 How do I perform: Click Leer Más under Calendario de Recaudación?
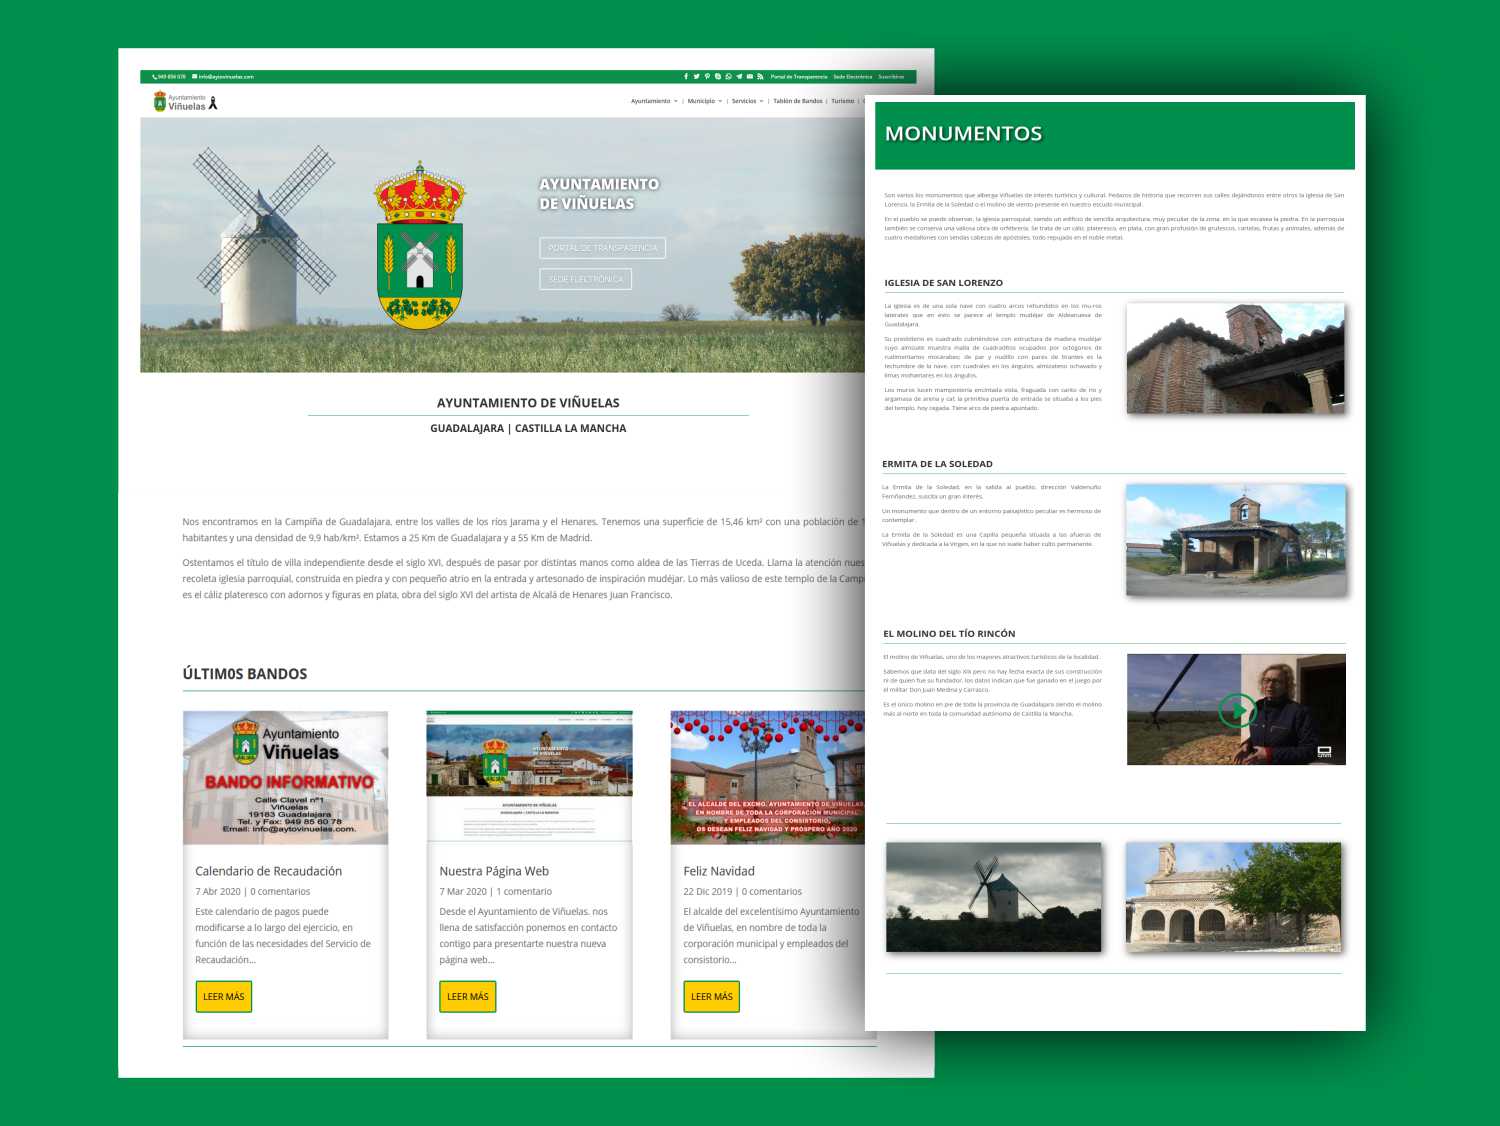click(x=224, y=997)
